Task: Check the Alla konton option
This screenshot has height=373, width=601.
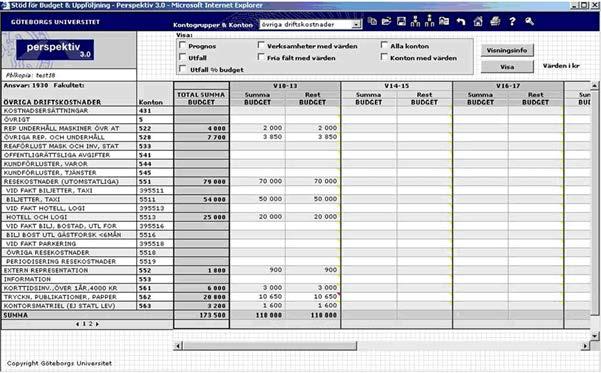Action: coord(384,45)
